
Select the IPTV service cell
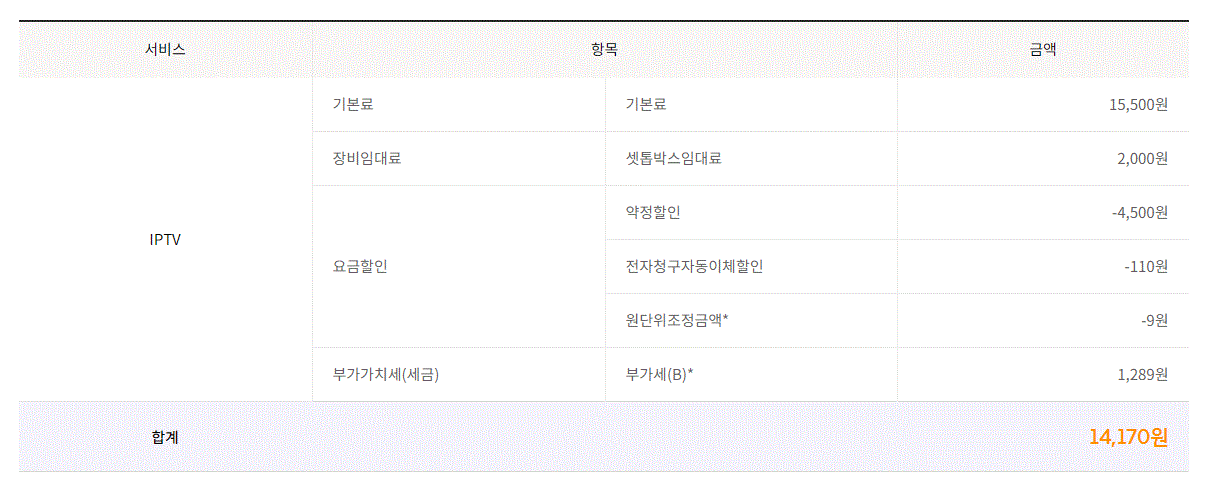coord(165,240)
